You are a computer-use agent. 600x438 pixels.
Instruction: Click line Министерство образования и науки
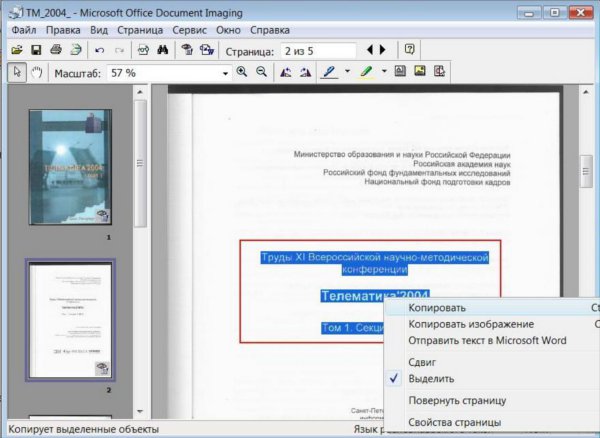402,155
